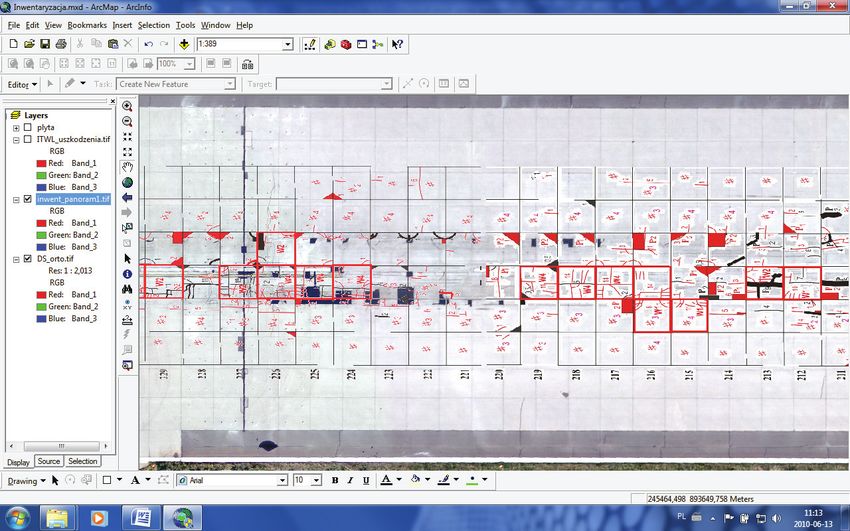Image resolution: width=850 pixels, height=531 pixels.
Task: Click the Red Band_1 swatch under DS_orto.tif
Action: (x=41, y=295)
